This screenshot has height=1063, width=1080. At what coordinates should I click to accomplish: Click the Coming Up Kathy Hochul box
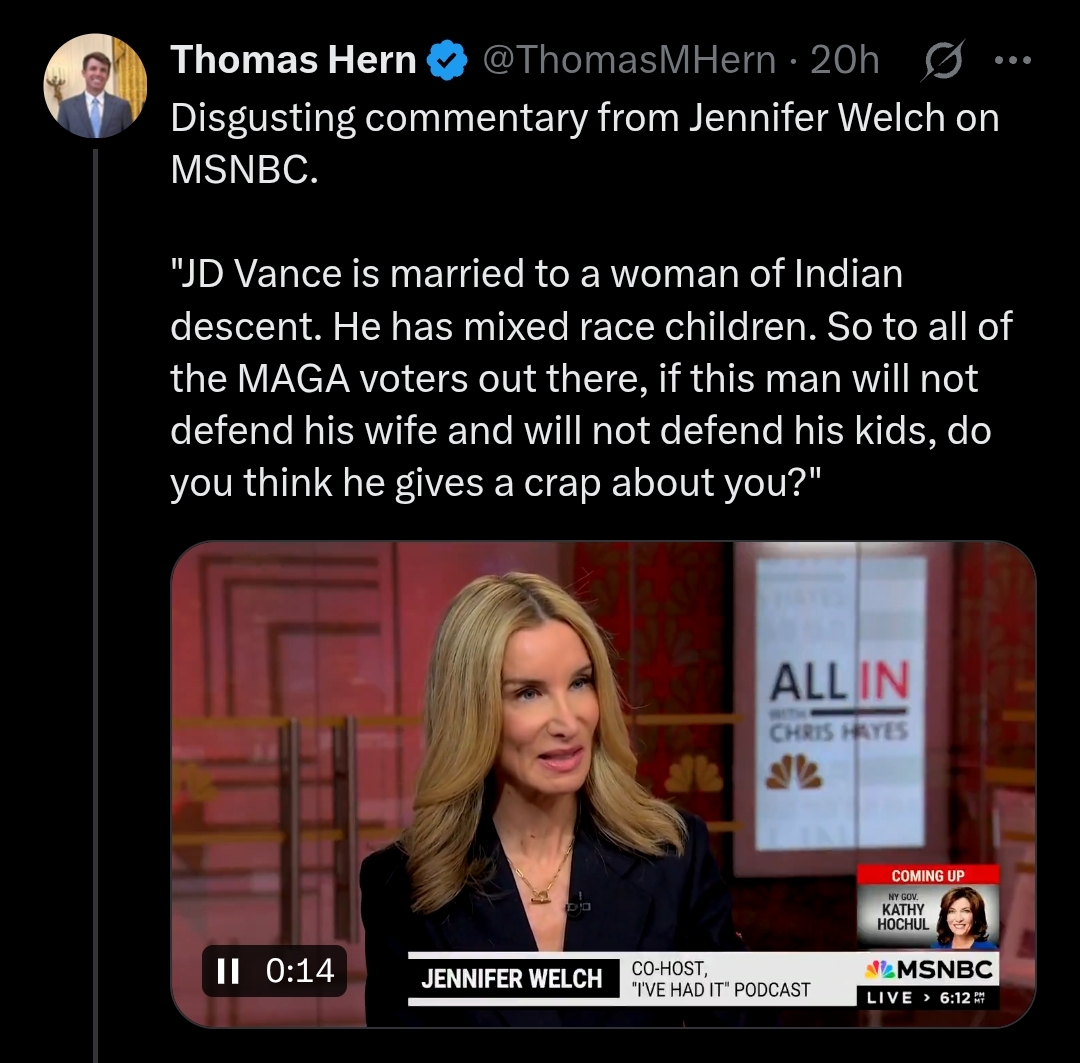click(x=928, y=907)
